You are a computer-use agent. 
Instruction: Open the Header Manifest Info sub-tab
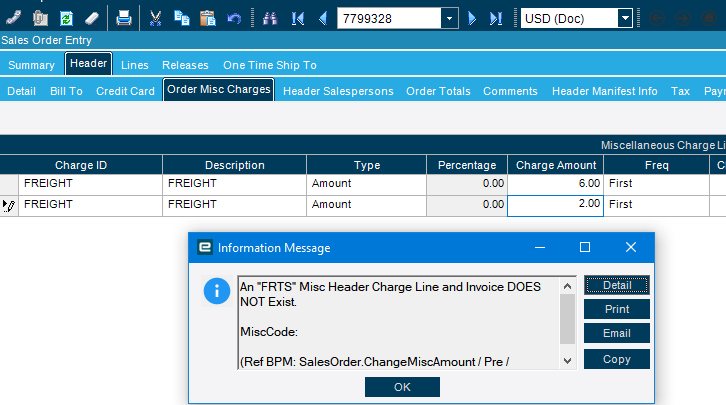click(x=605, y=91)
